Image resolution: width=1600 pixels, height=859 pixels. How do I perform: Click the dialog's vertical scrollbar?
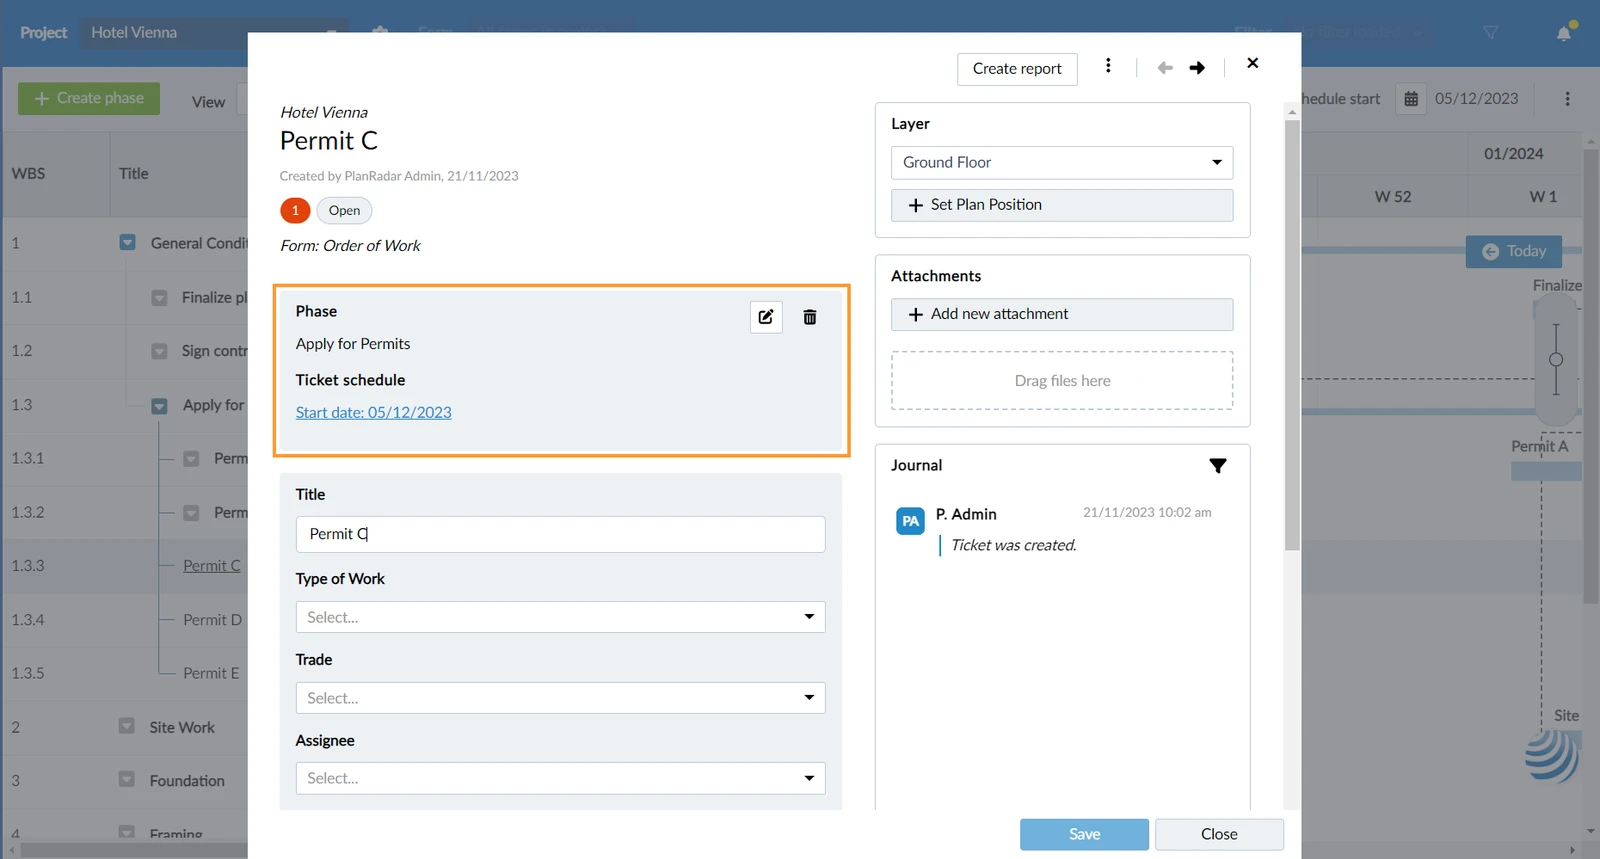pyautogui.click(x=1292, y=335)
